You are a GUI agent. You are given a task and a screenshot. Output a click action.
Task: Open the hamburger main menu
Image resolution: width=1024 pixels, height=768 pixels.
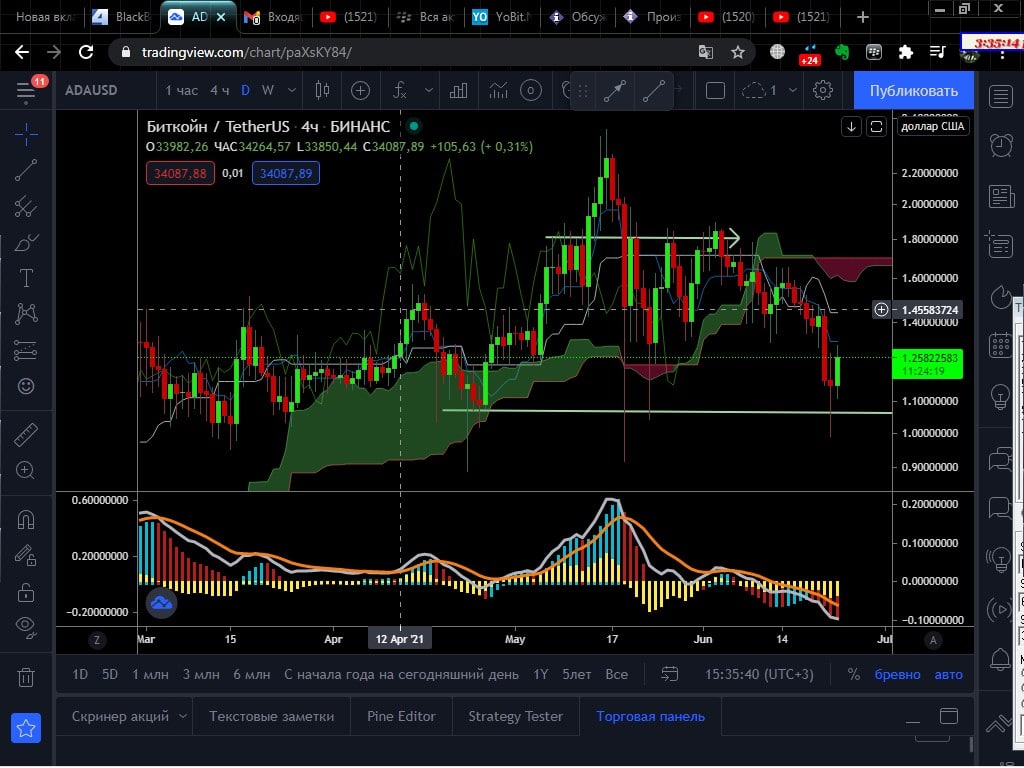pyautogui.click(x=26, y=91)
